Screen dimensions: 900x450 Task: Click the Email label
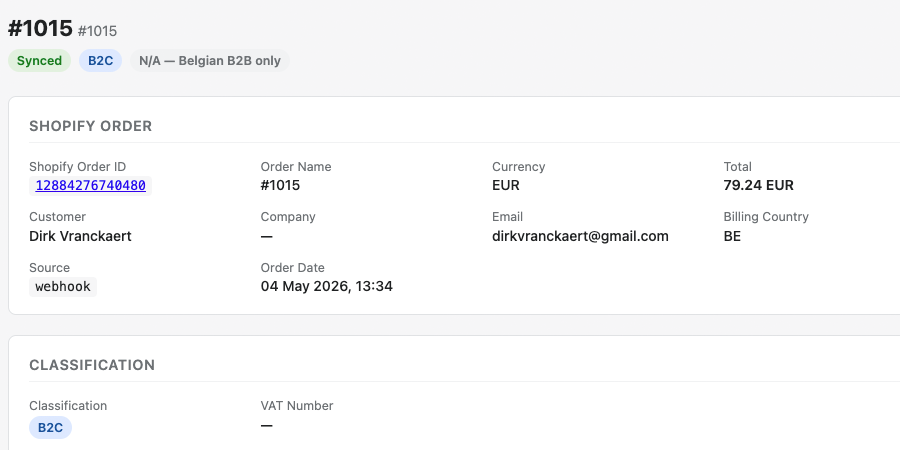507,216
